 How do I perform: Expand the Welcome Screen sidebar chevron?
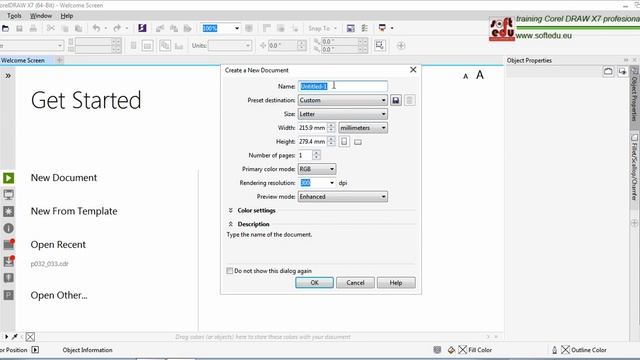pyautogui.click(x=8, y=76)
